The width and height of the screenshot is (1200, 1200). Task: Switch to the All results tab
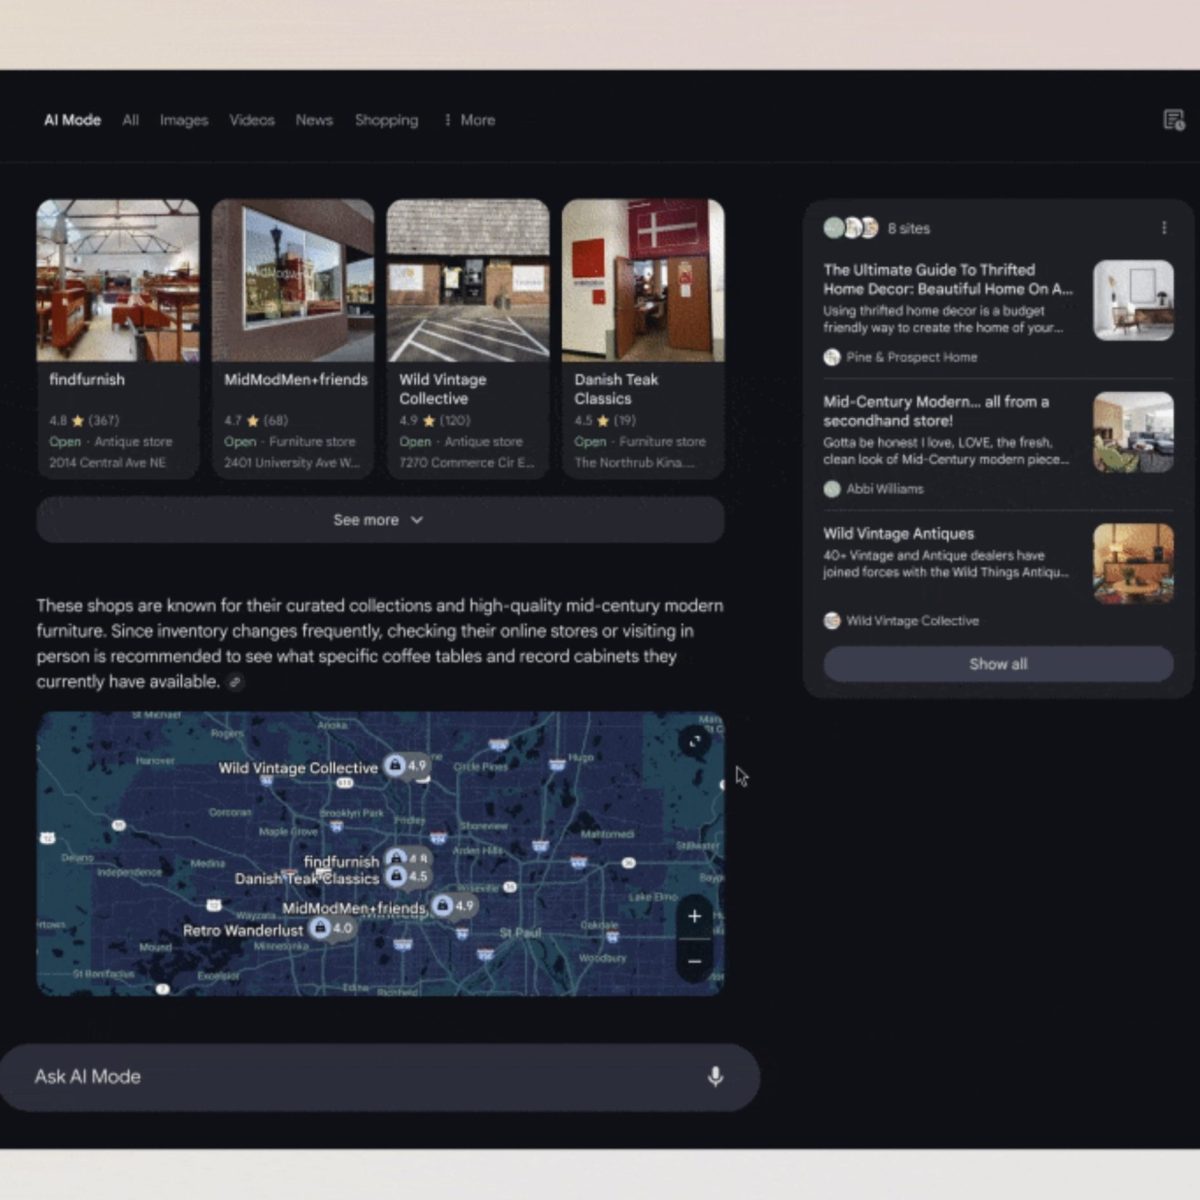[x=130, y=120]
